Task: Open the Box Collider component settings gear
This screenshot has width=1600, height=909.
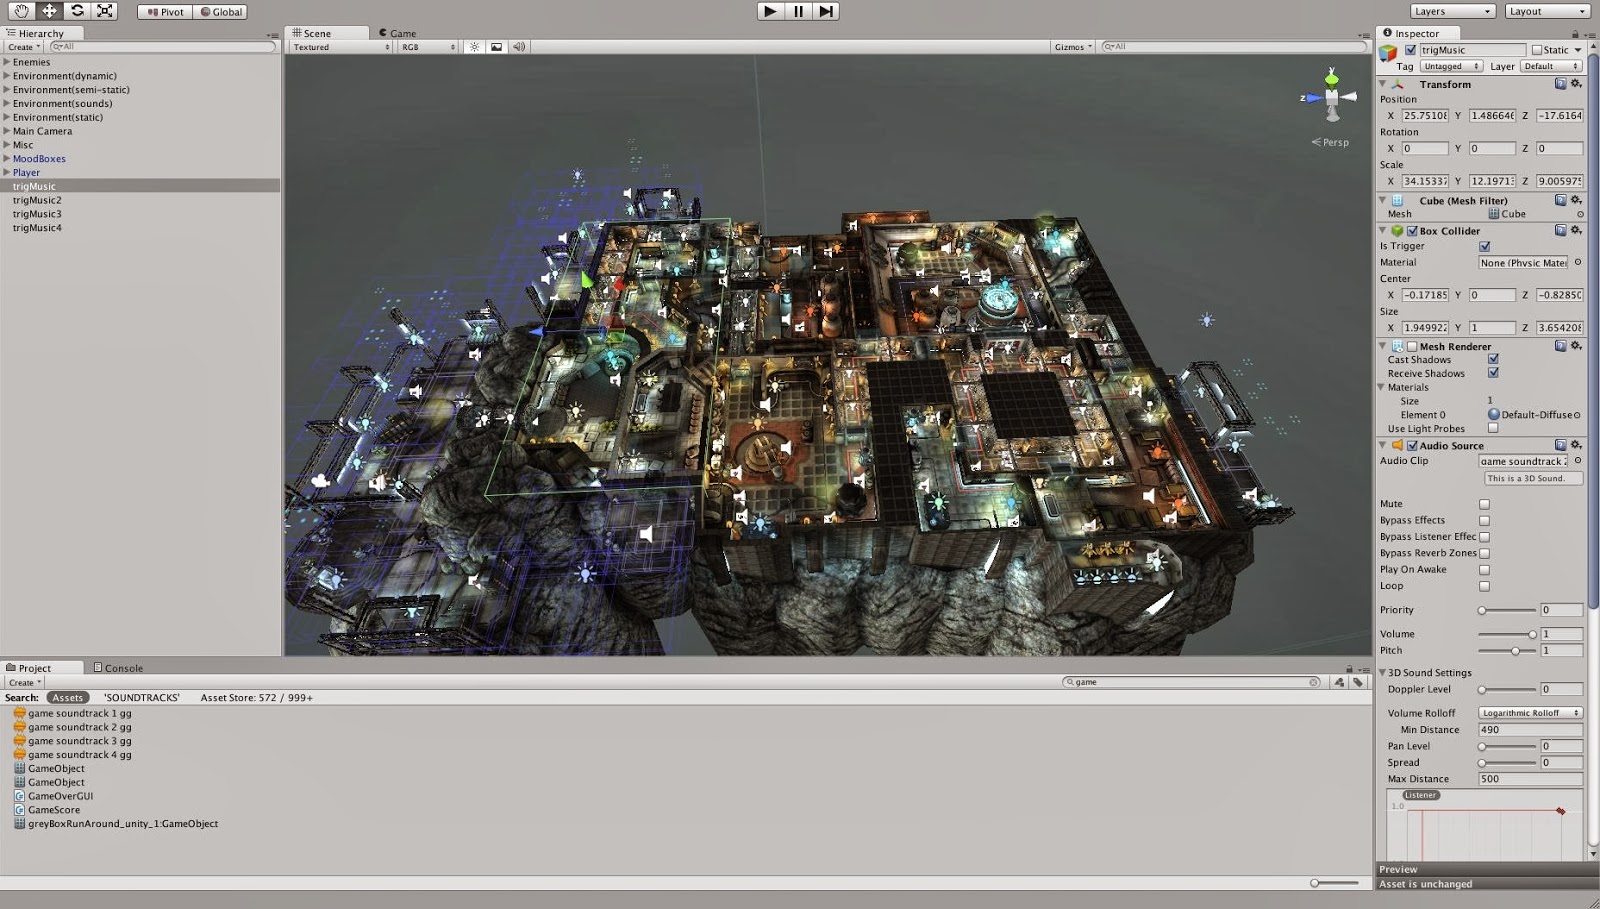Action: tap(1578, 230)
